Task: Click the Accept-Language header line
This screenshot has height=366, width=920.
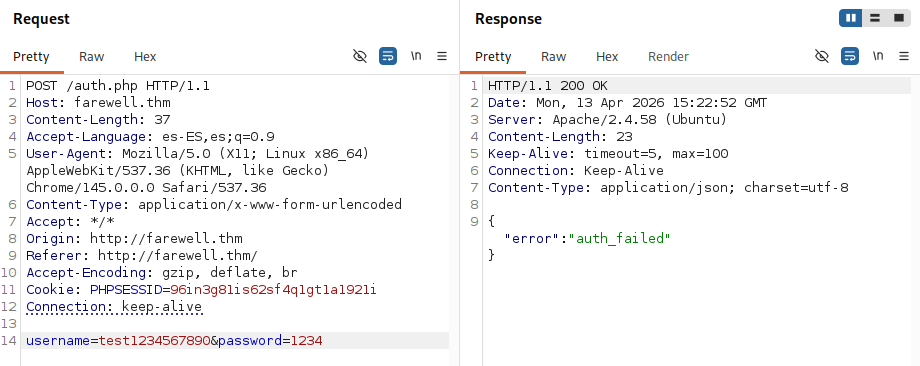Action: pyautogui.click(x=150, y=137)
